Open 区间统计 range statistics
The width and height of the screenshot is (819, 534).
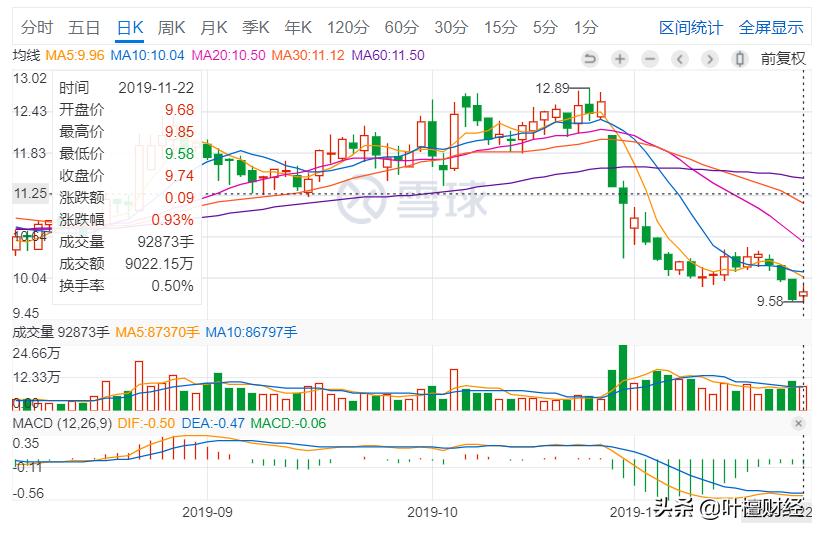click(690, 27)
